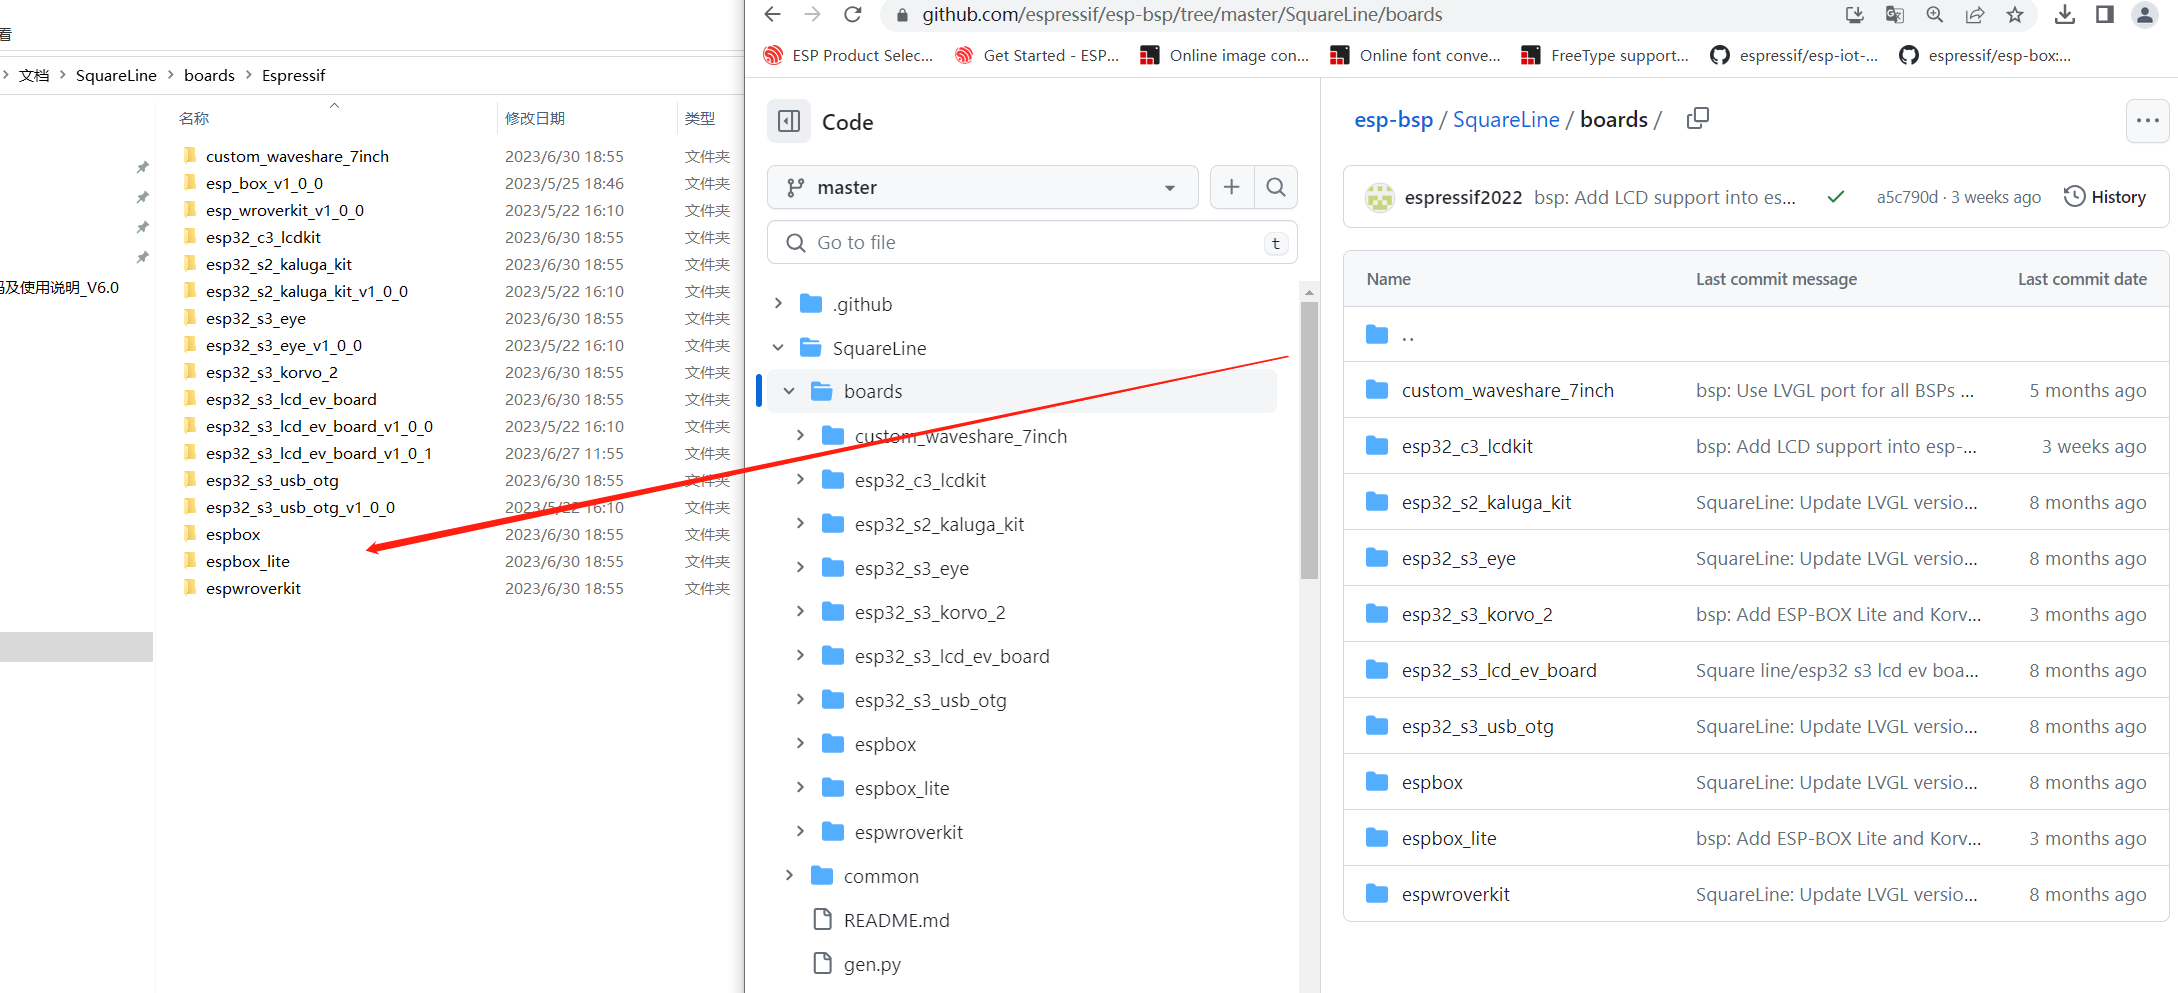Open esp-bsp breadcrumb link
This screenshot has height=993, width=2178.
click(x=1393, y=120)
